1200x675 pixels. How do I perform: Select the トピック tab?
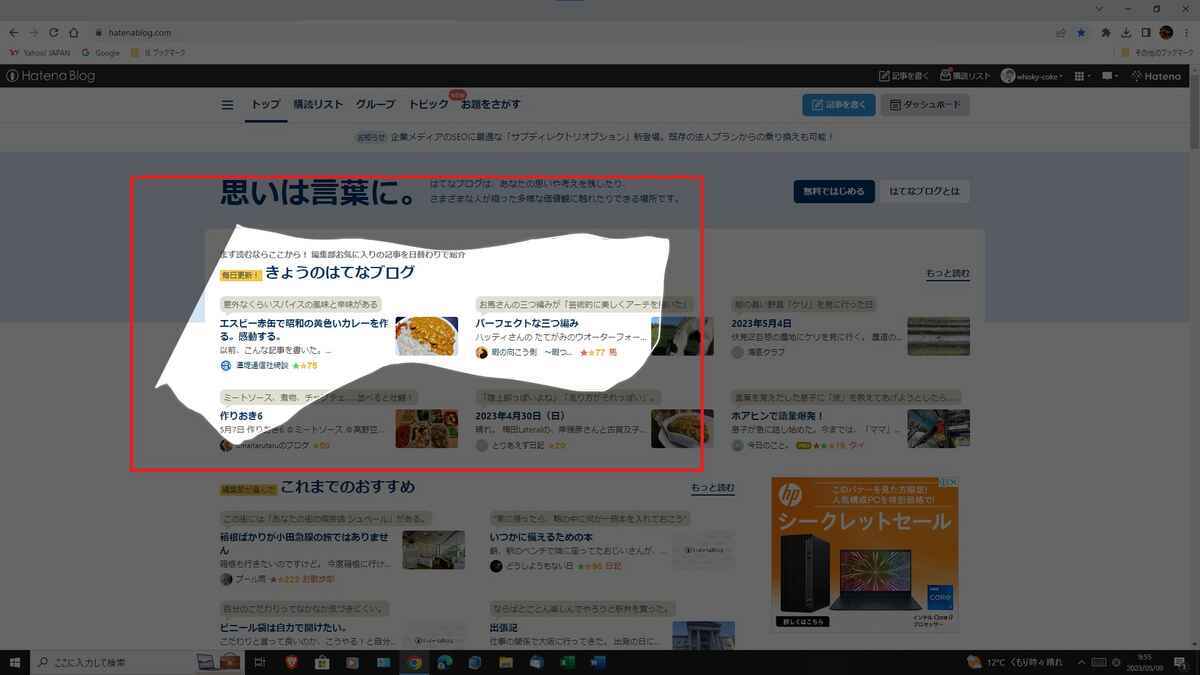429,104
